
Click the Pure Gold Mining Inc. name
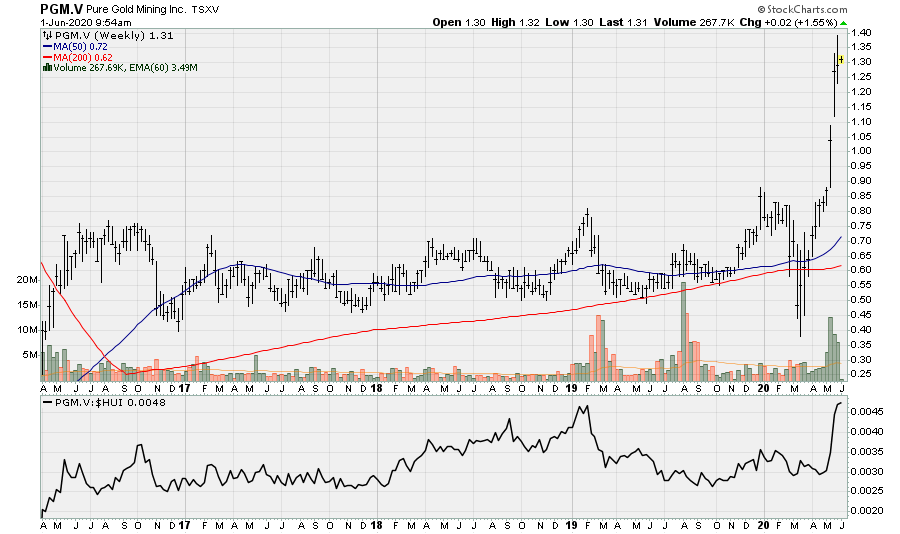135,10
